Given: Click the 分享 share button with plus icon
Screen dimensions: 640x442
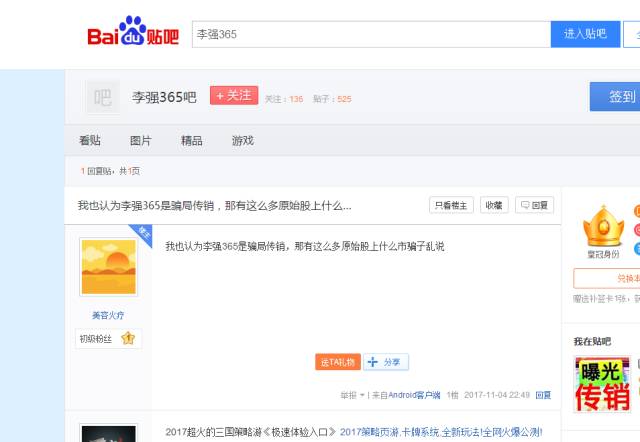Looking at the screenshot, I should (386, 362).
